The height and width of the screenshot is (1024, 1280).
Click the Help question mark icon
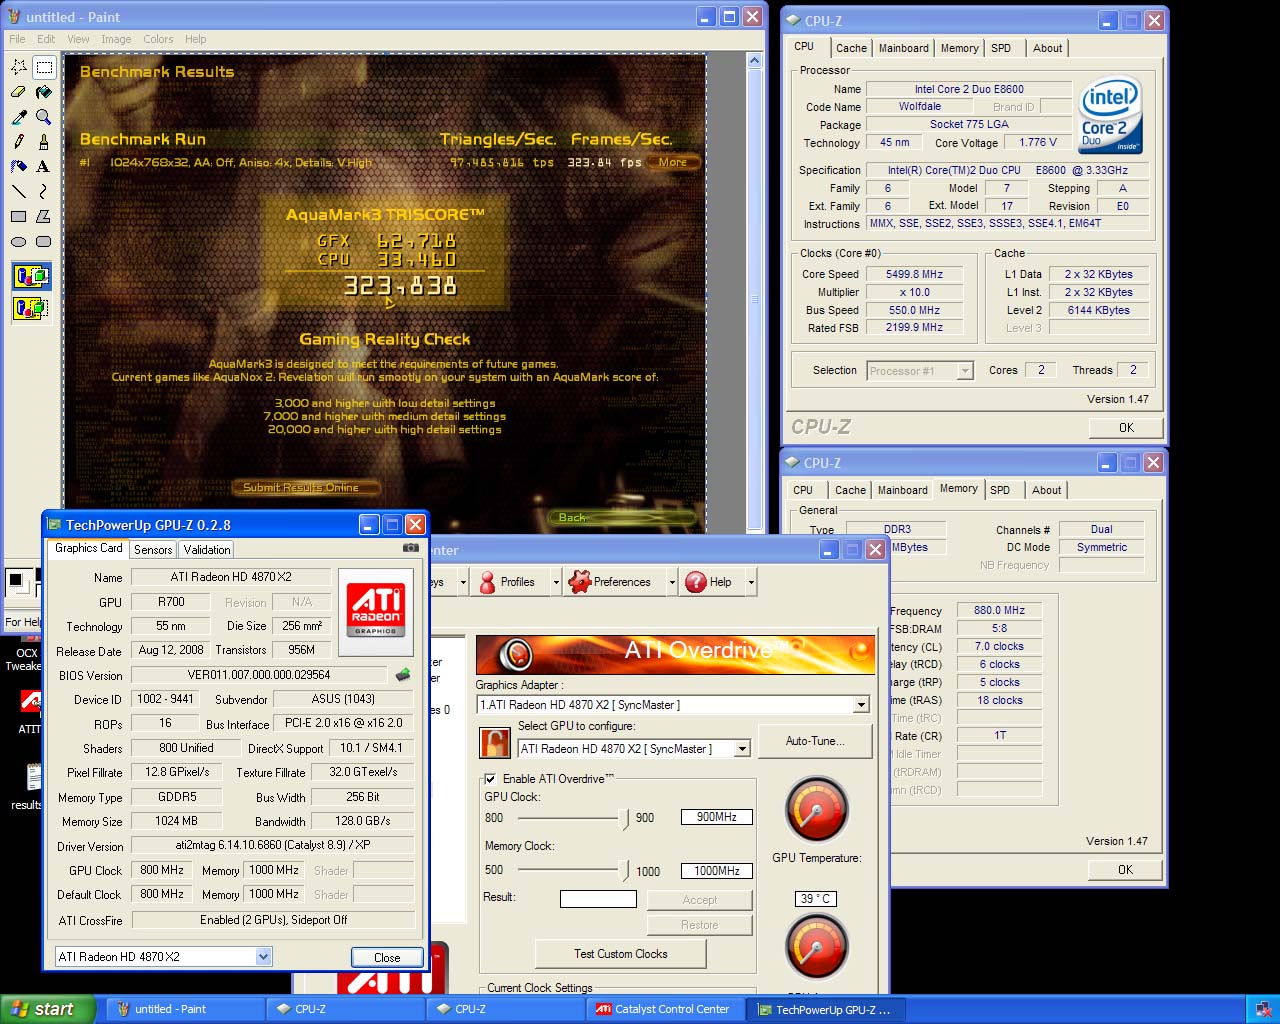pos(696,582)
